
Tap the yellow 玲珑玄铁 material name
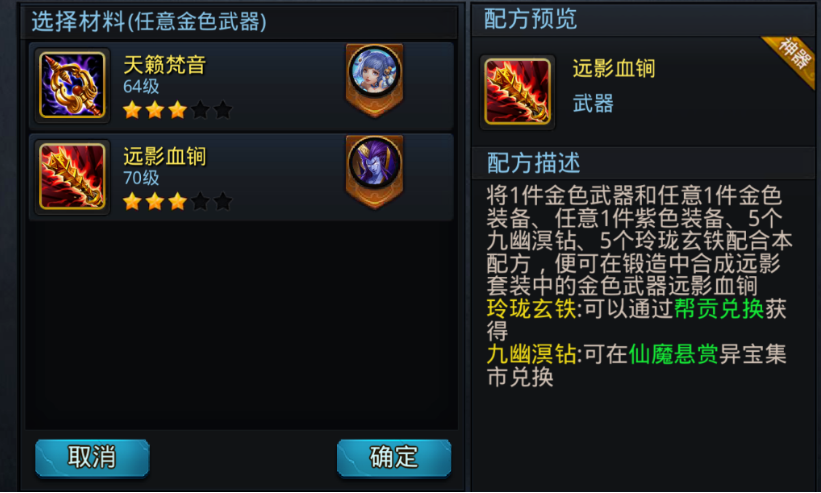531,309
